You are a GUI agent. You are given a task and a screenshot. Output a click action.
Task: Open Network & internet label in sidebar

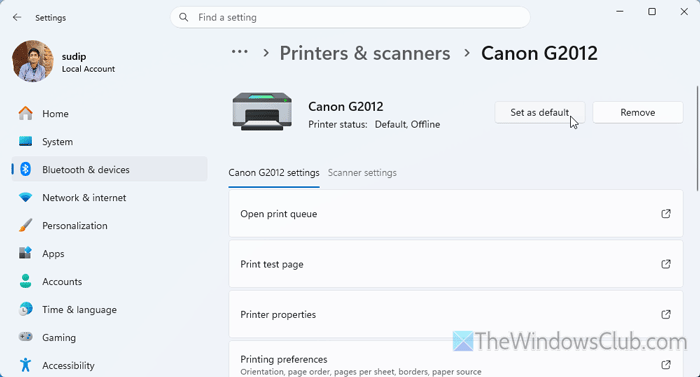84,197
